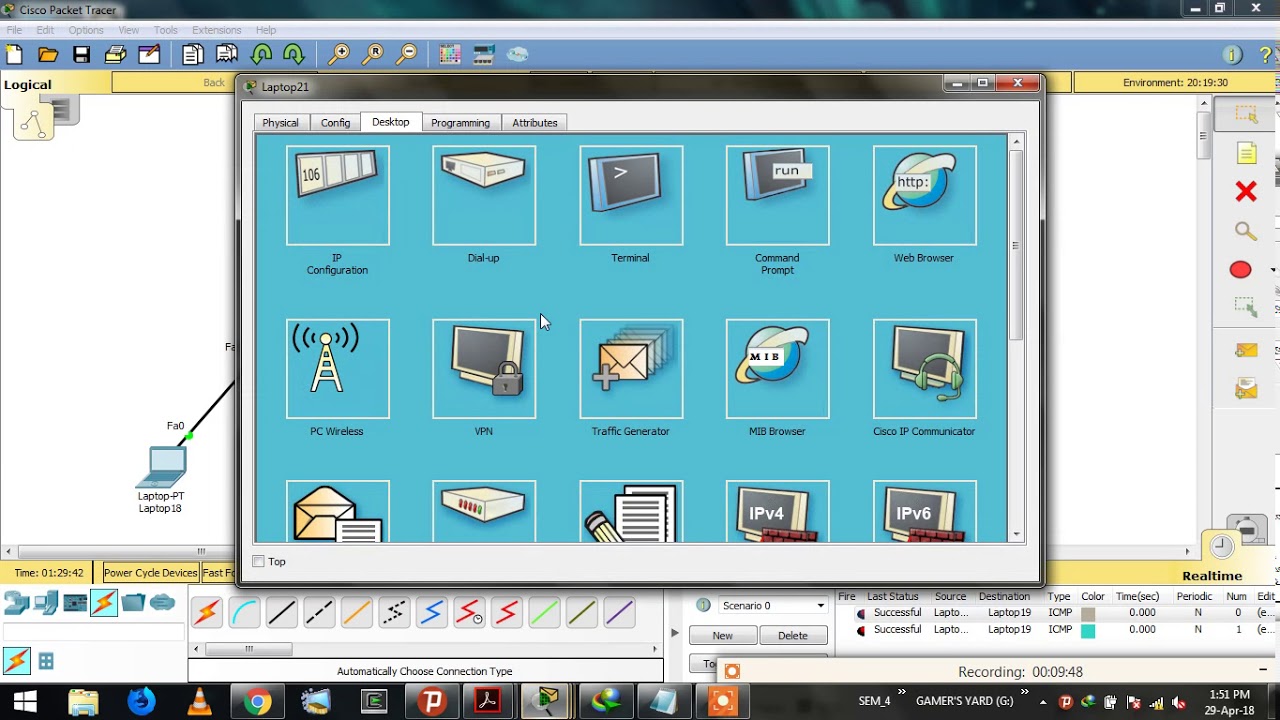The image size is (1280, 720).
Task: Pick the dashed black crossover cable
Action: (x=319, y=612)
